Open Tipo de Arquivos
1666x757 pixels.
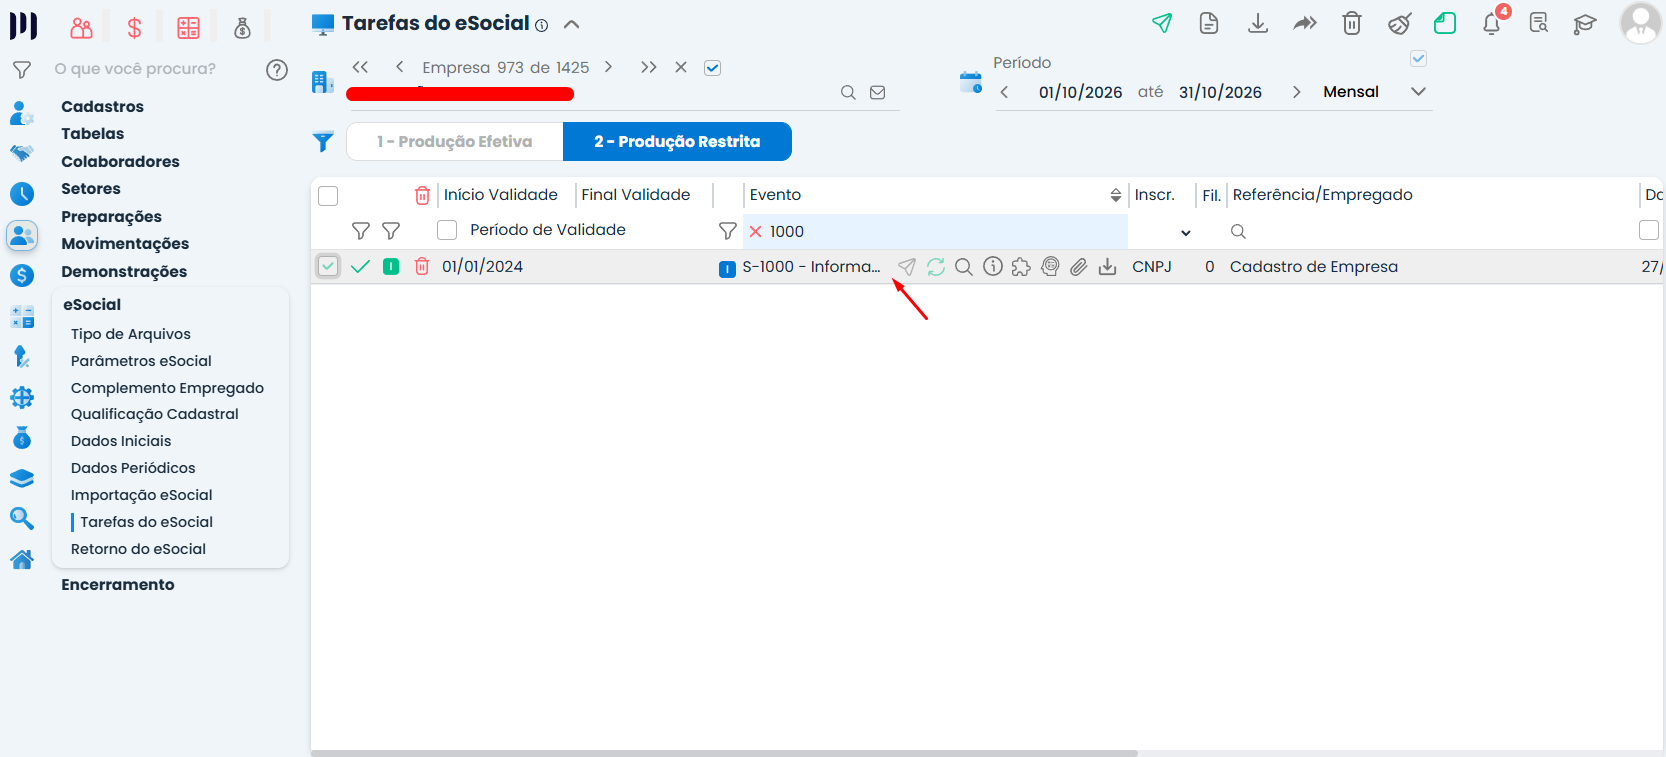click(x=130, y=334)
